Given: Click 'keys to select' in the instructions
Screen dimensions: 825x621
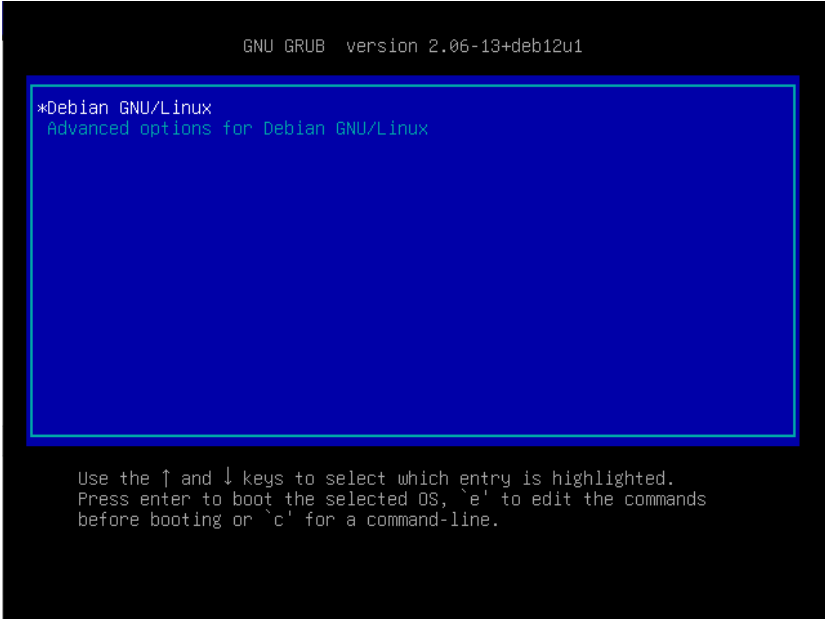Looking at the screenshot, I should pyautogui.click(x=315, y=479).
